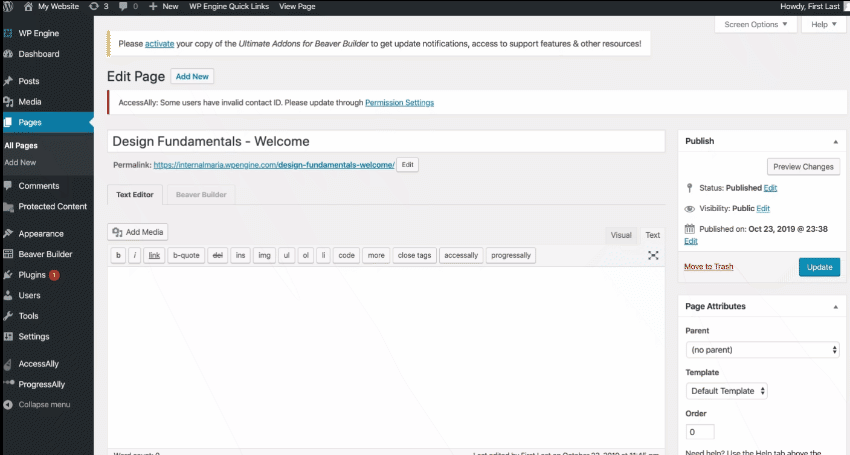Click the updates refresh icon in admin bar
The width and height of the screenshot is (850, 455).
click(x=95, y=6)
